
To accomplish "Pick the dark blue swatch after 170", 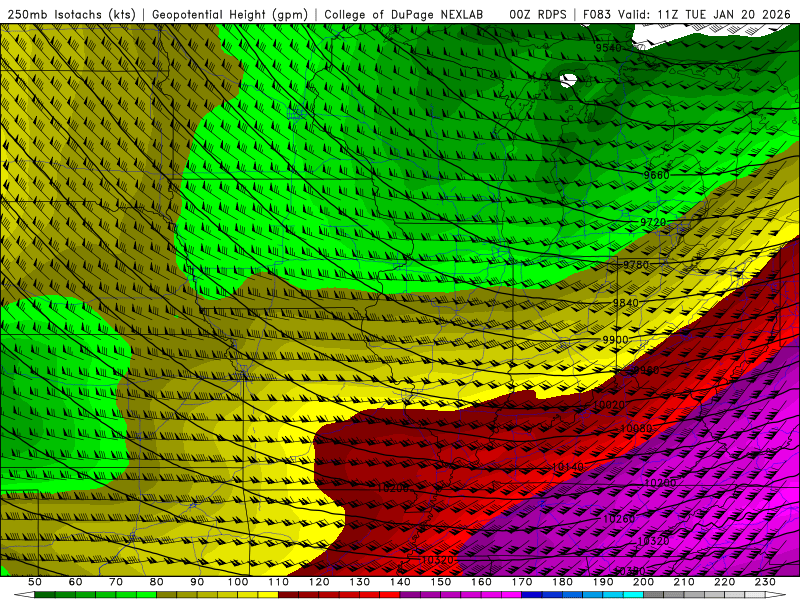I will click(x=532, y=595).
